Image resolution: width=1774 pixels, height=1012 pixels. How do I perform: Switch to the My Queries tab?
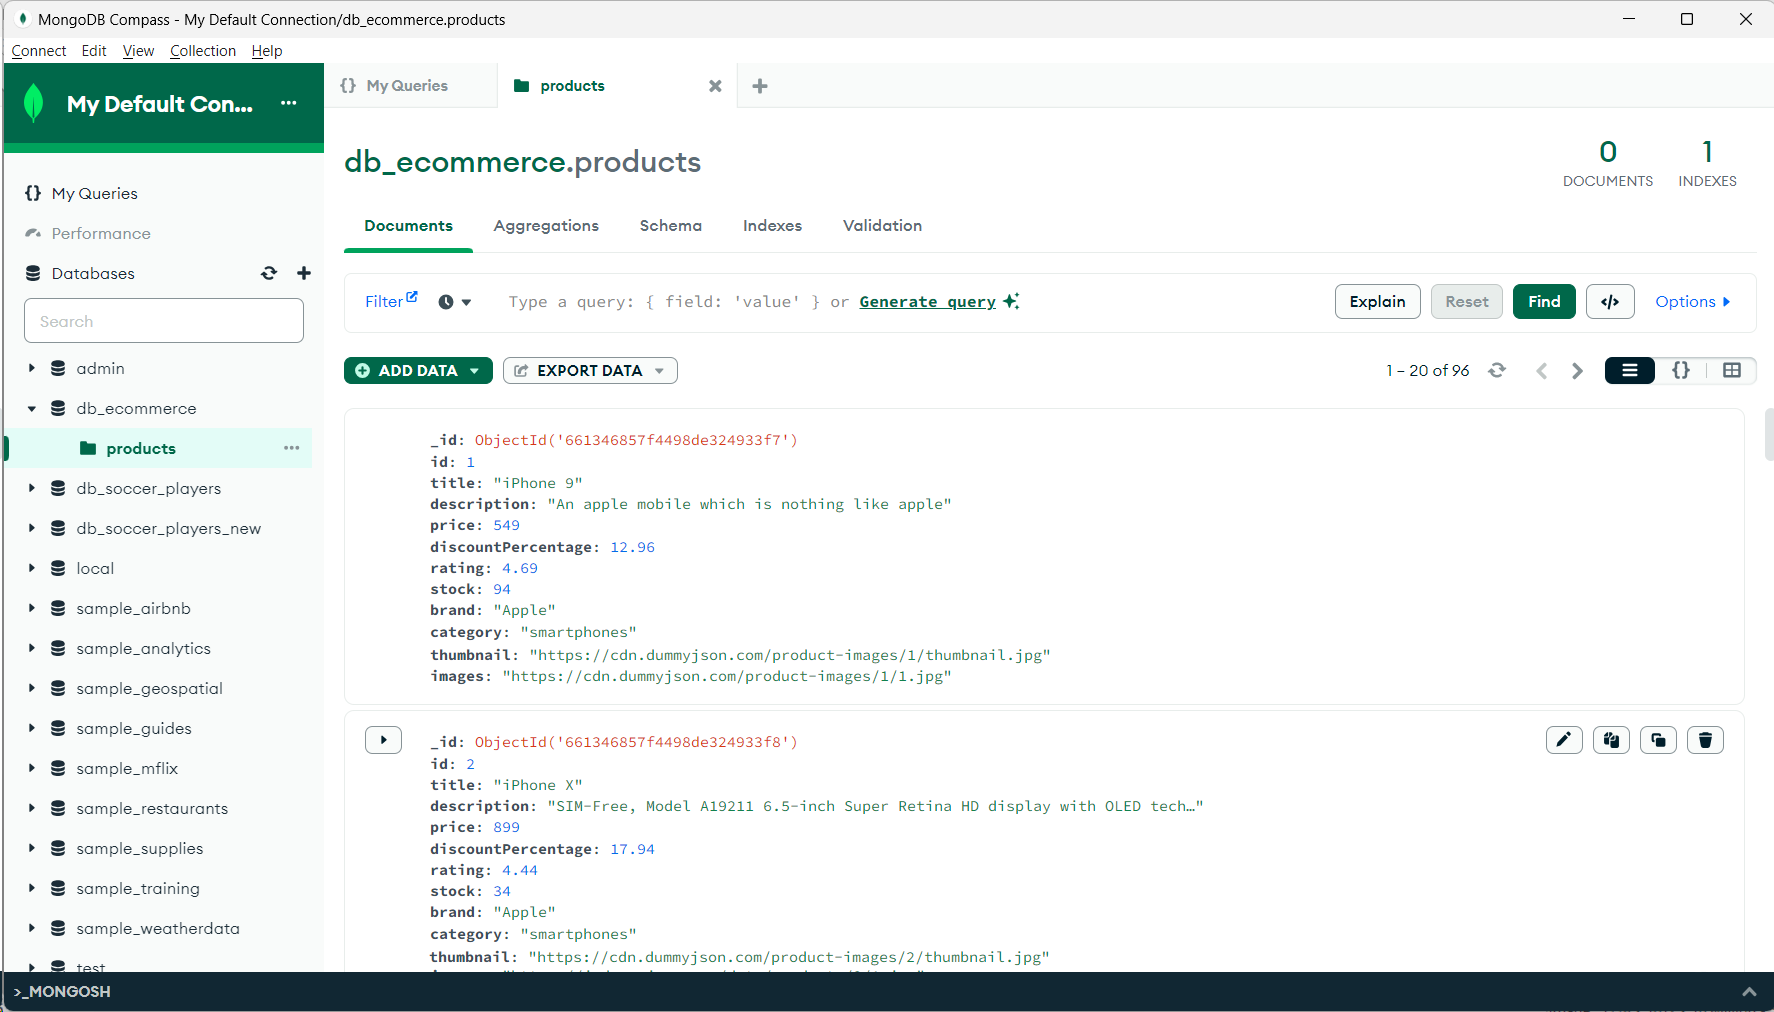coord(407,86)
